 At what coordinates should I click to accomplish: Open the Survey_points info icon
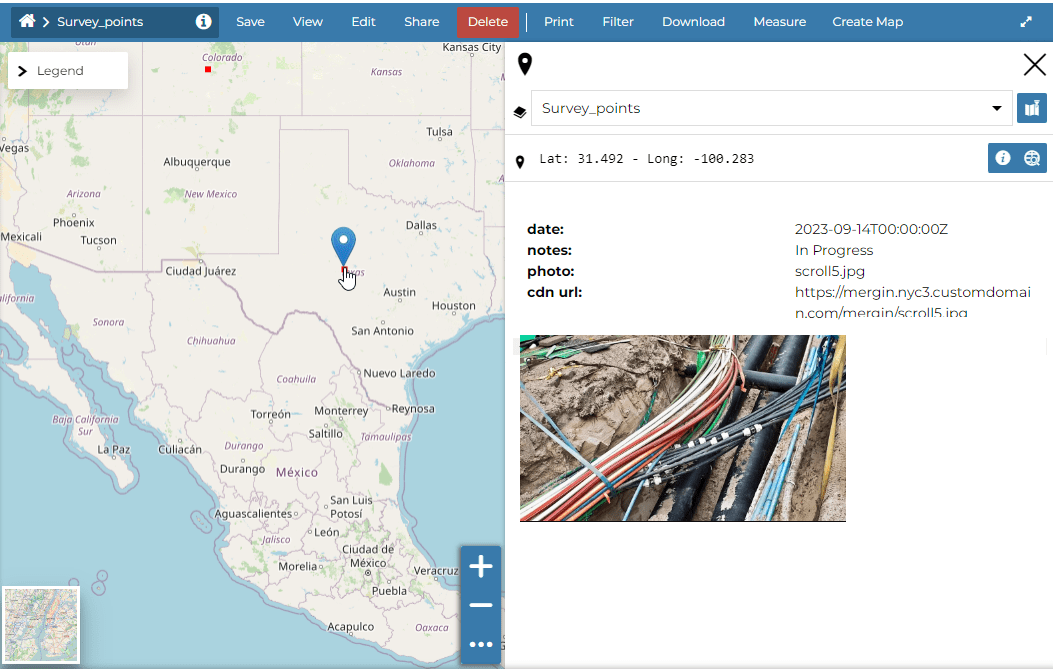tap(204, 21)
